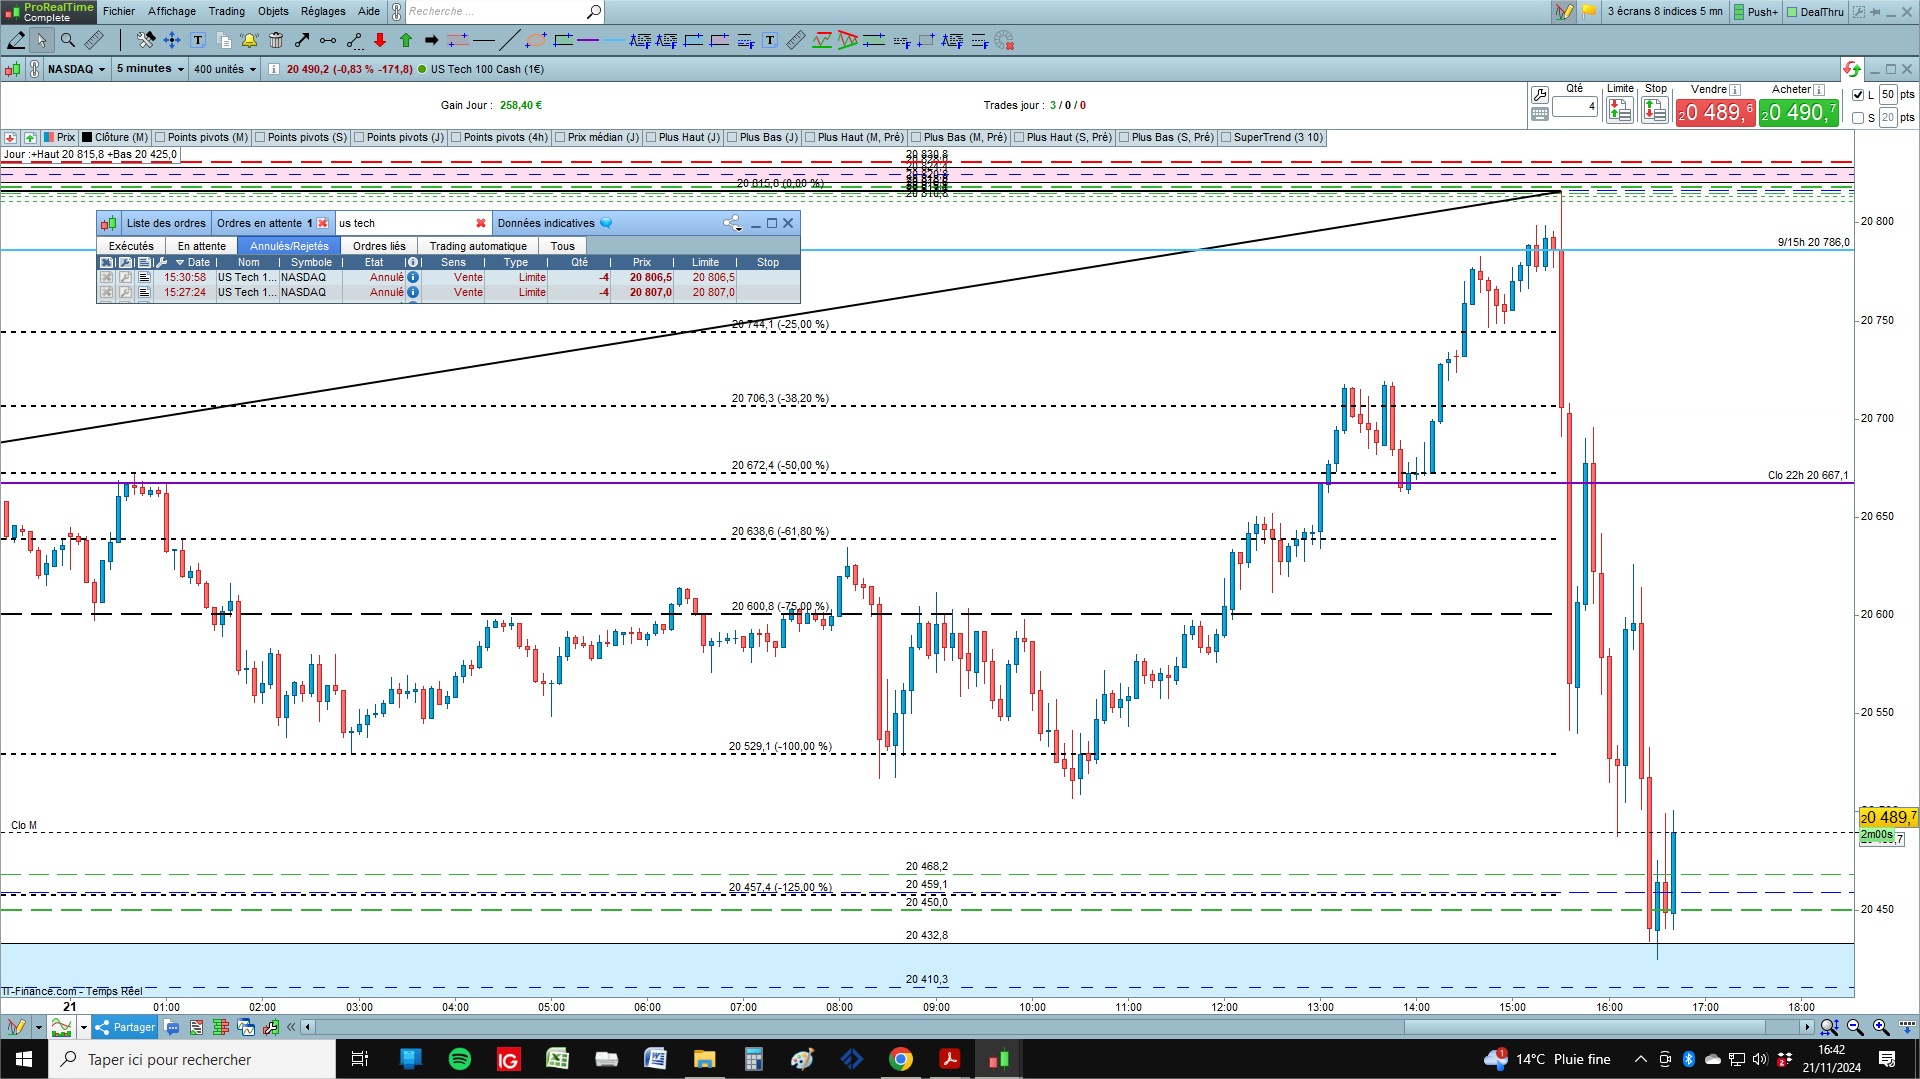
Task: Enable the S stop points checkbox
Action: pyautogui.click(x=1858, y=118)
